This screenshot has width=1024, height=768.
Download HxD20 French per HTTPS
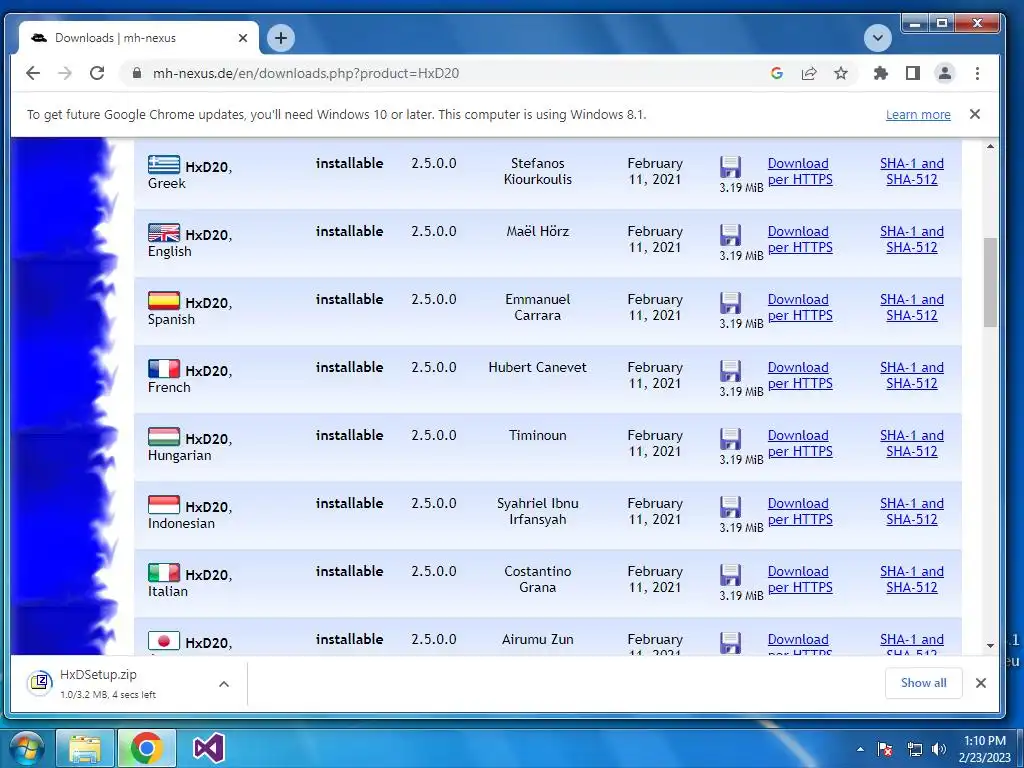coord(800,375)
